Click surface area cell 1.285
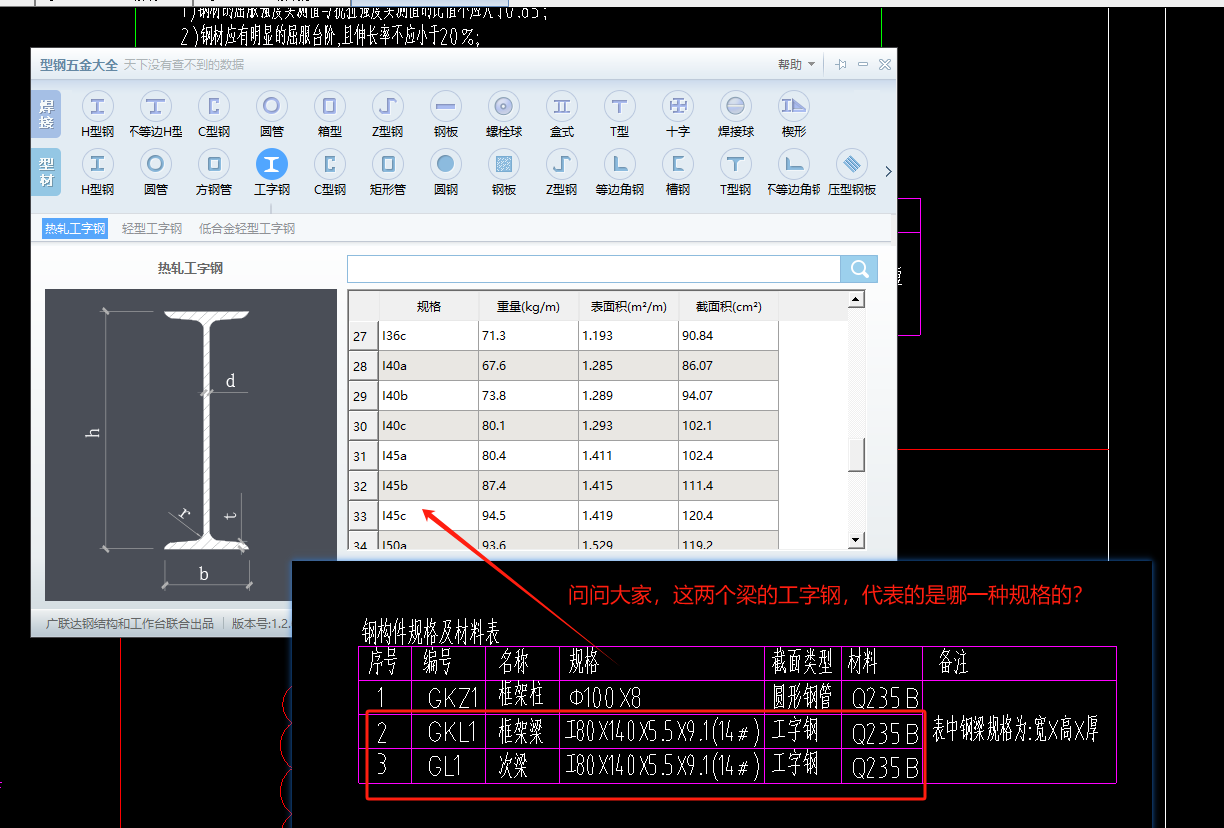 click(628, 366)
